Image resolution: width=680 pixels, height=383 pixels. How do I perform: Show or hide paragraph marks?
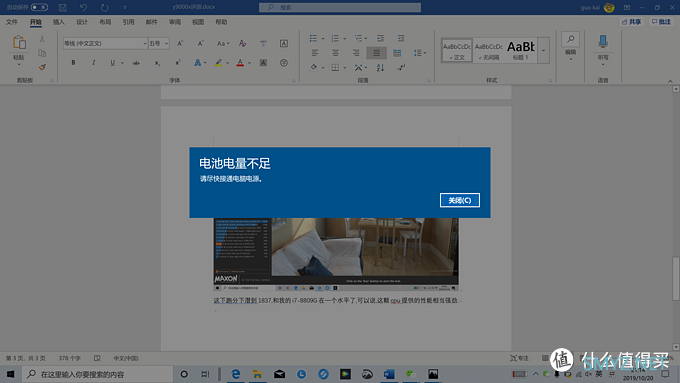click(401, 68)
